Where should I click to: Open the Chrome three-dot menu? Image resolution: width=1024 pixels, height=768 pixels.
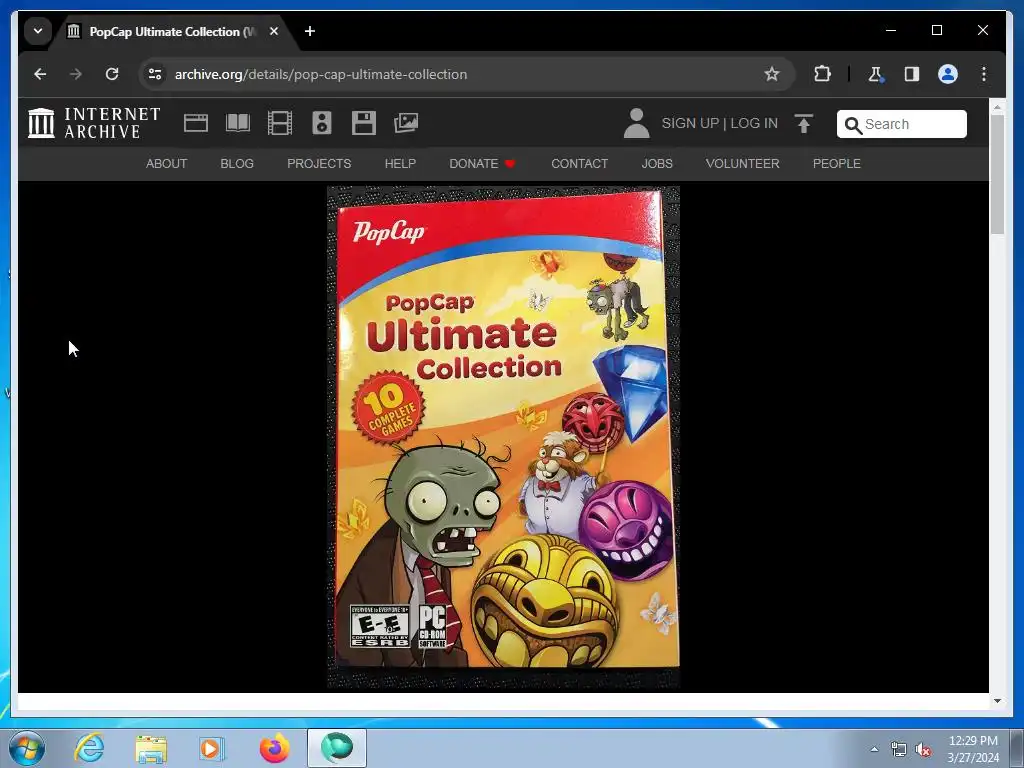tap(984, 74)
